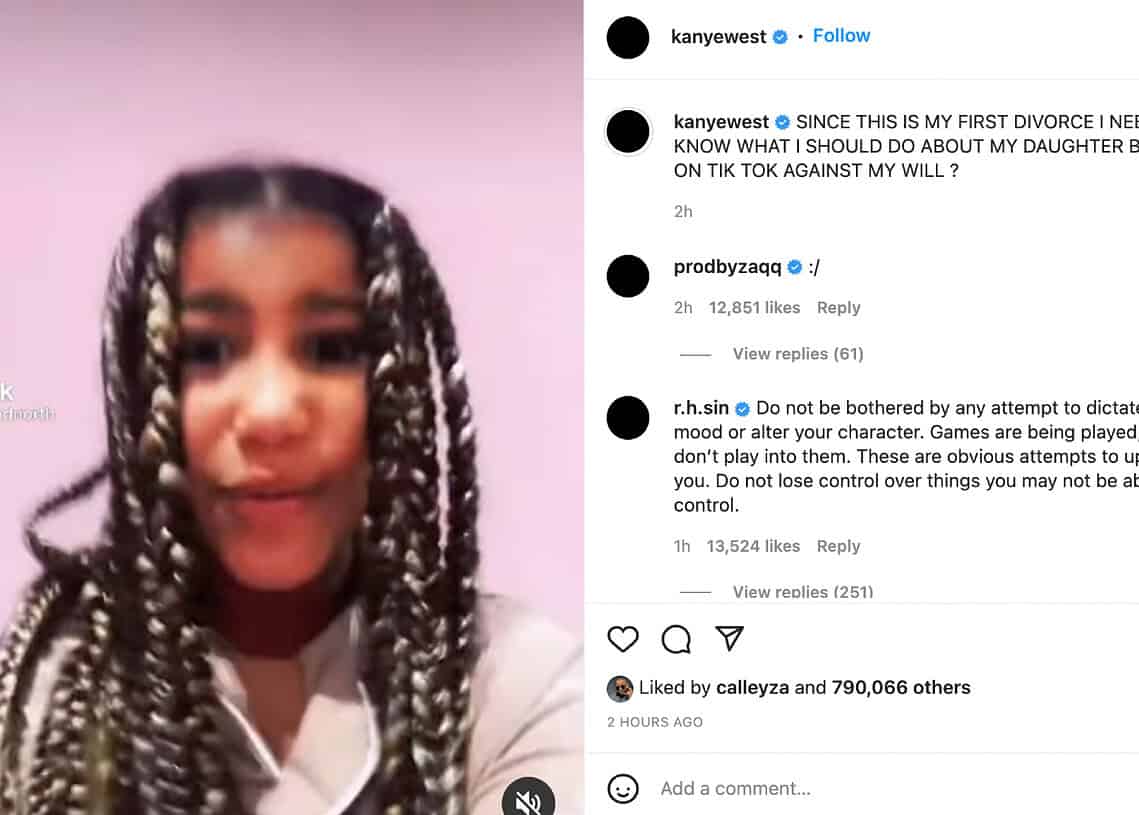The height and width of the screenshot is (815, 1139).
Task: View 13,524 likes on r.h.sin comment
Action: pyautogui.click(x=753, y=546)
